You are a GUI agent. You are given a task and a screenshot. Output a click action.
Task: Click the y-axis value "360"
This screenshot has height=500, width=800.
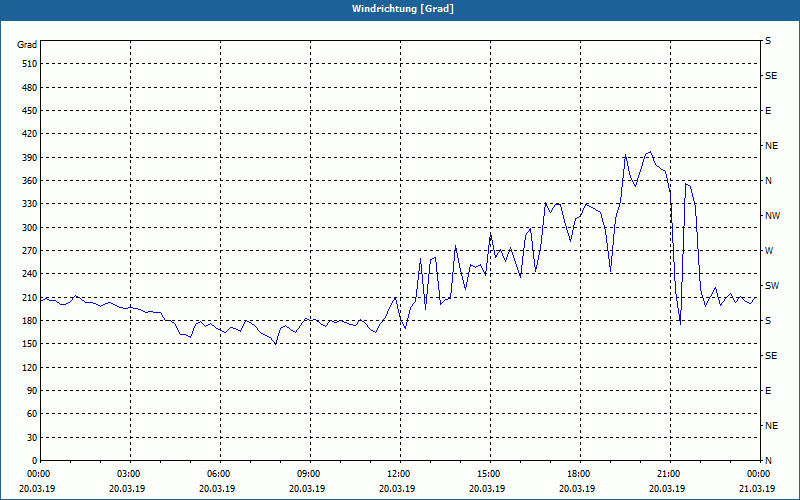click(x=30, y=181)
